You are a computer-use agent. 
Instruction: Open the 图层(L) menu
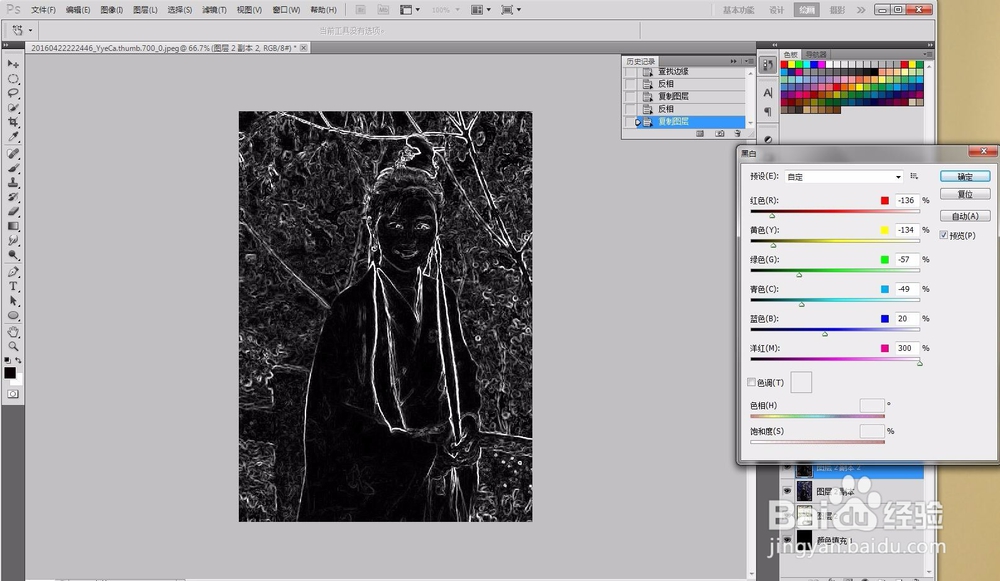point(145,10)
